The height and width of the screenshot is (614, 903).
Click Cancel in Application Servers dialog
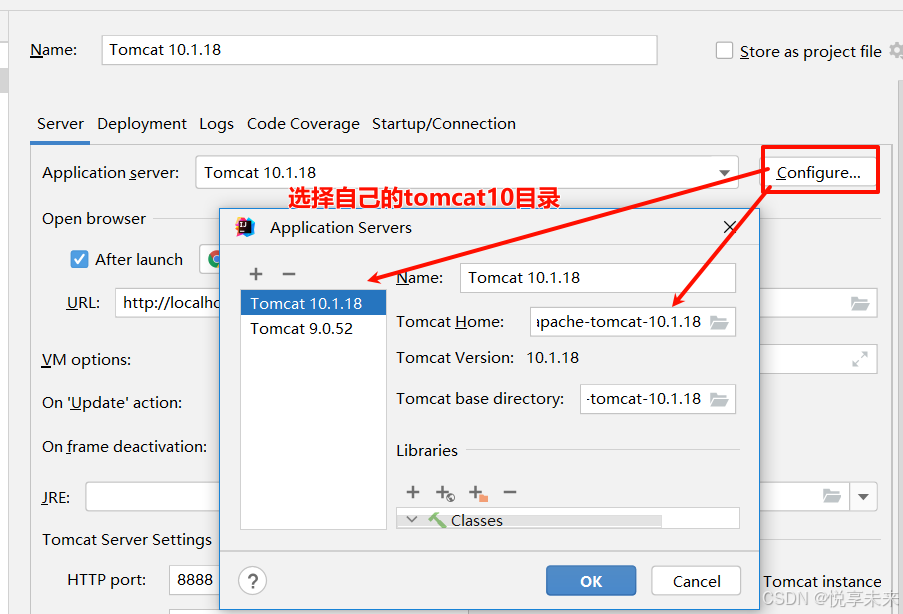click(x=696, y=581)
